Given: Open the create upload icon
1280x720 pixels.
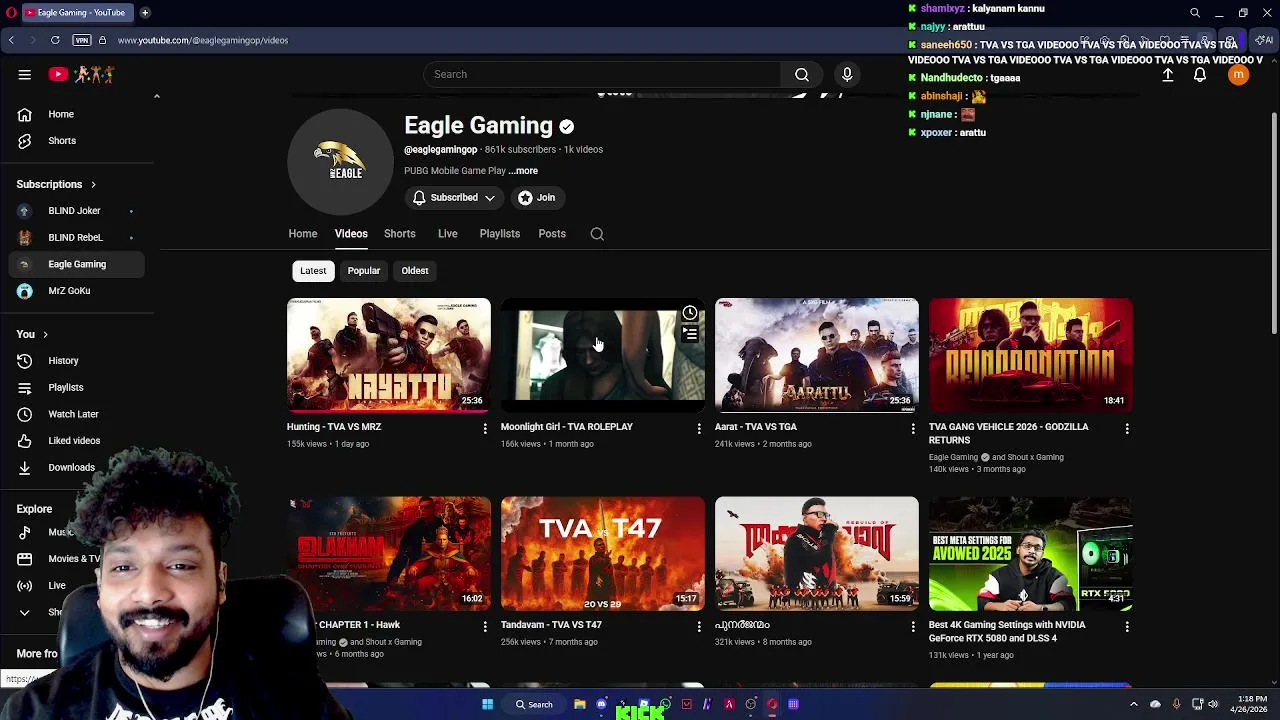Looking at the screenshot, I should click(x=1167, y=75).
